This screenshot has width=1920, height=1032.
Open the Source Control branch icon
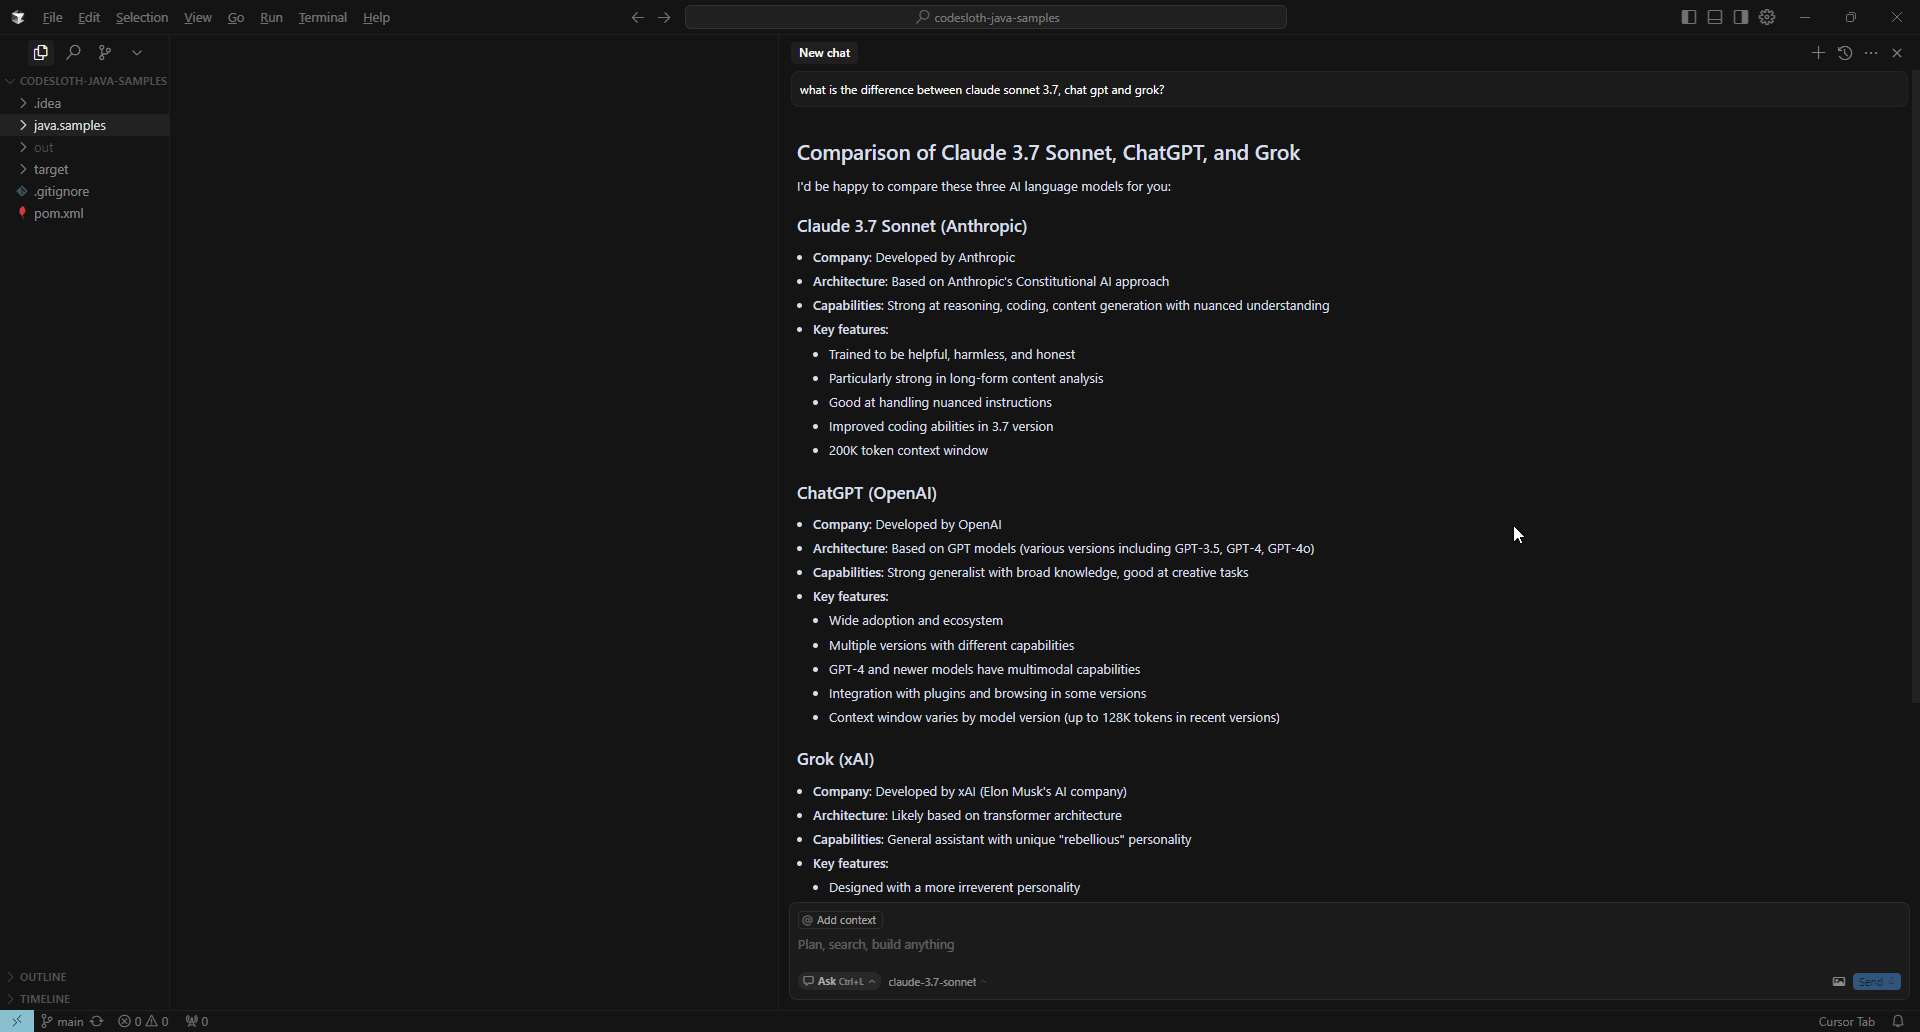[105, 53]
